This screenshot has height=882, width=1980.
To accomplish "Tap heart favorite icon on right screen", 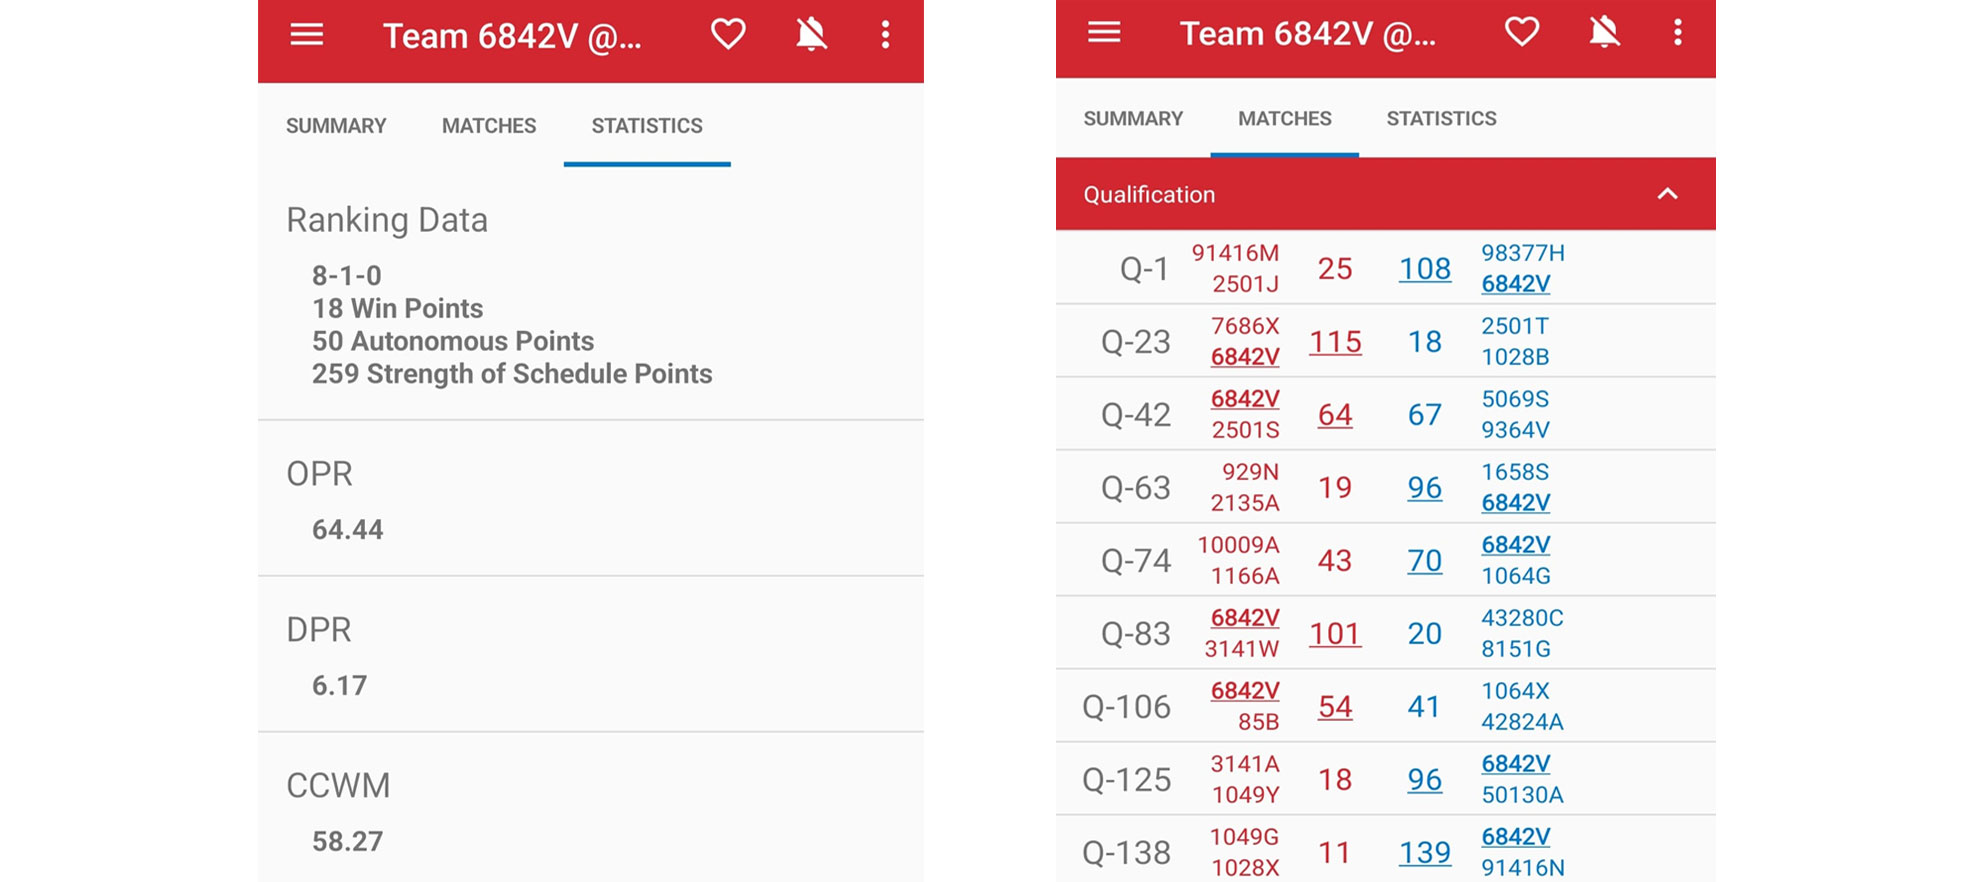I will [1522, 33].
